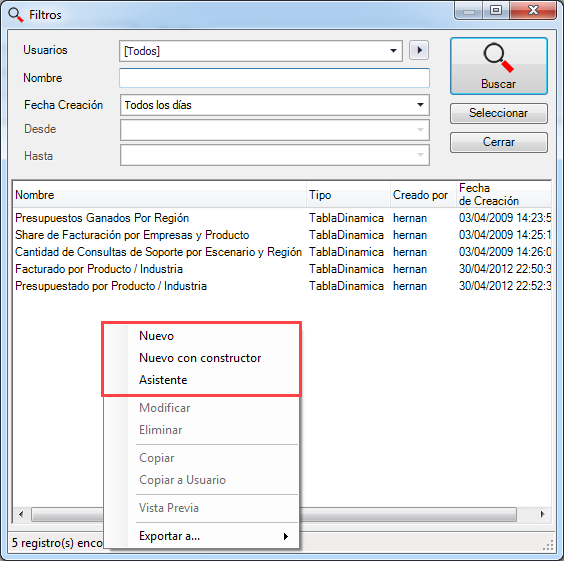Click the arrow button beside Usuarios

point(419,50)
